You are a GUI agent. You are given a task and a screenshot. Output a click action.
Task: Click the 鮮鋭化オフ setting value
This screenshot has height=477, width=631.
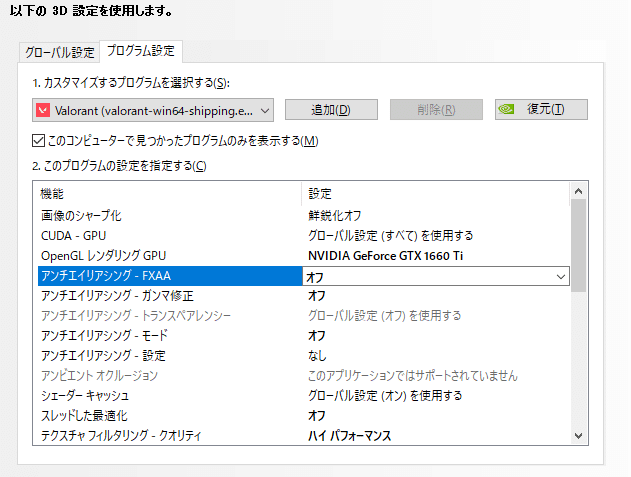pos(335,216)
